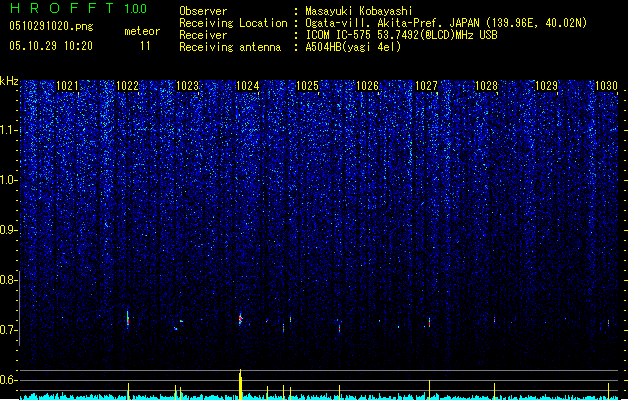This screenshot has width=629, height=400.
Task: Click the 0.9 frequency axis label
Action: point(8,230)
